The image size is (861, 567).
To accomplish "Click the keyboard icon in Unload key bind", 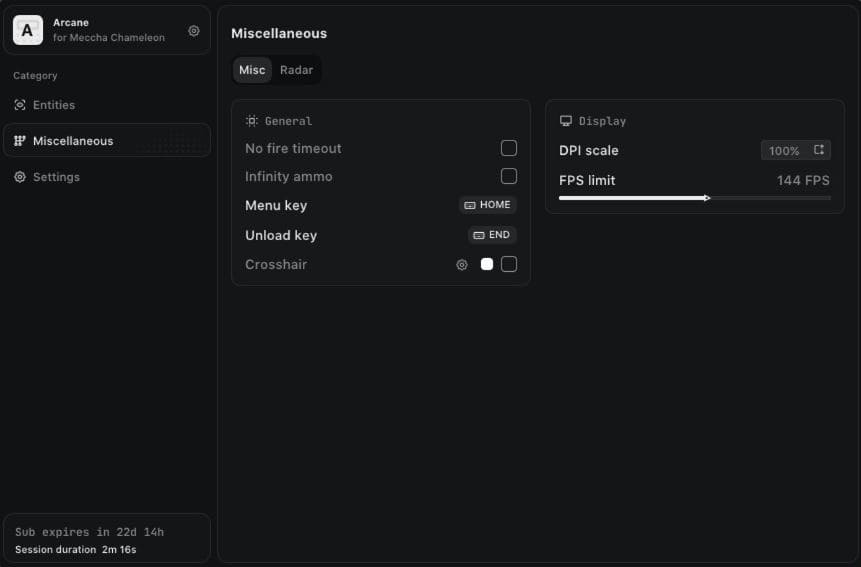I will coord(479,235).
